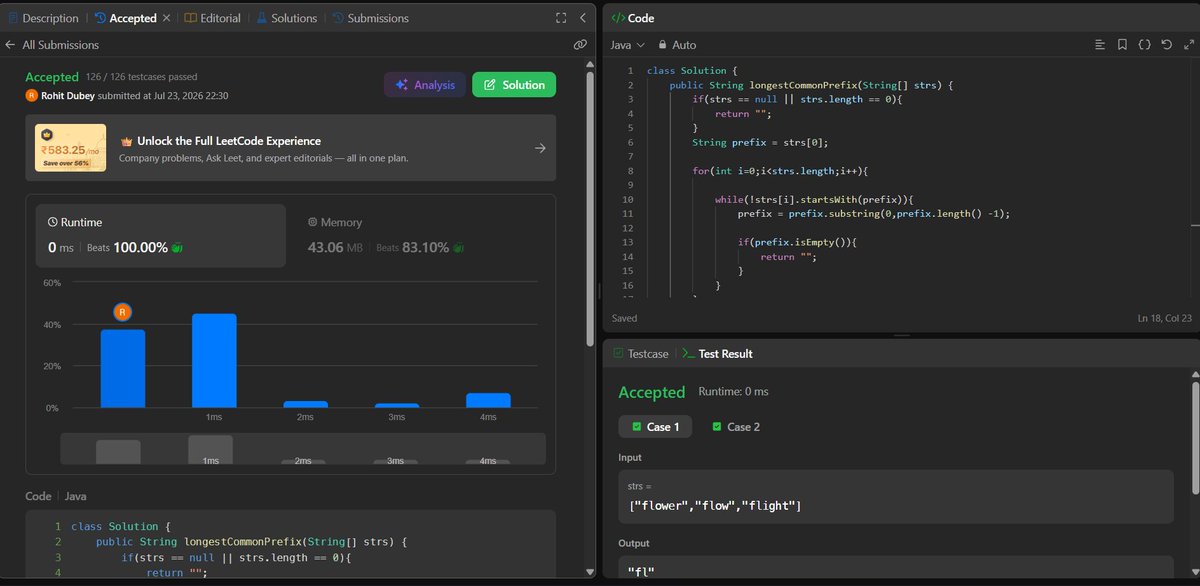Click the 'Saved' status text
1200x586 pixels.
(626, 318)
